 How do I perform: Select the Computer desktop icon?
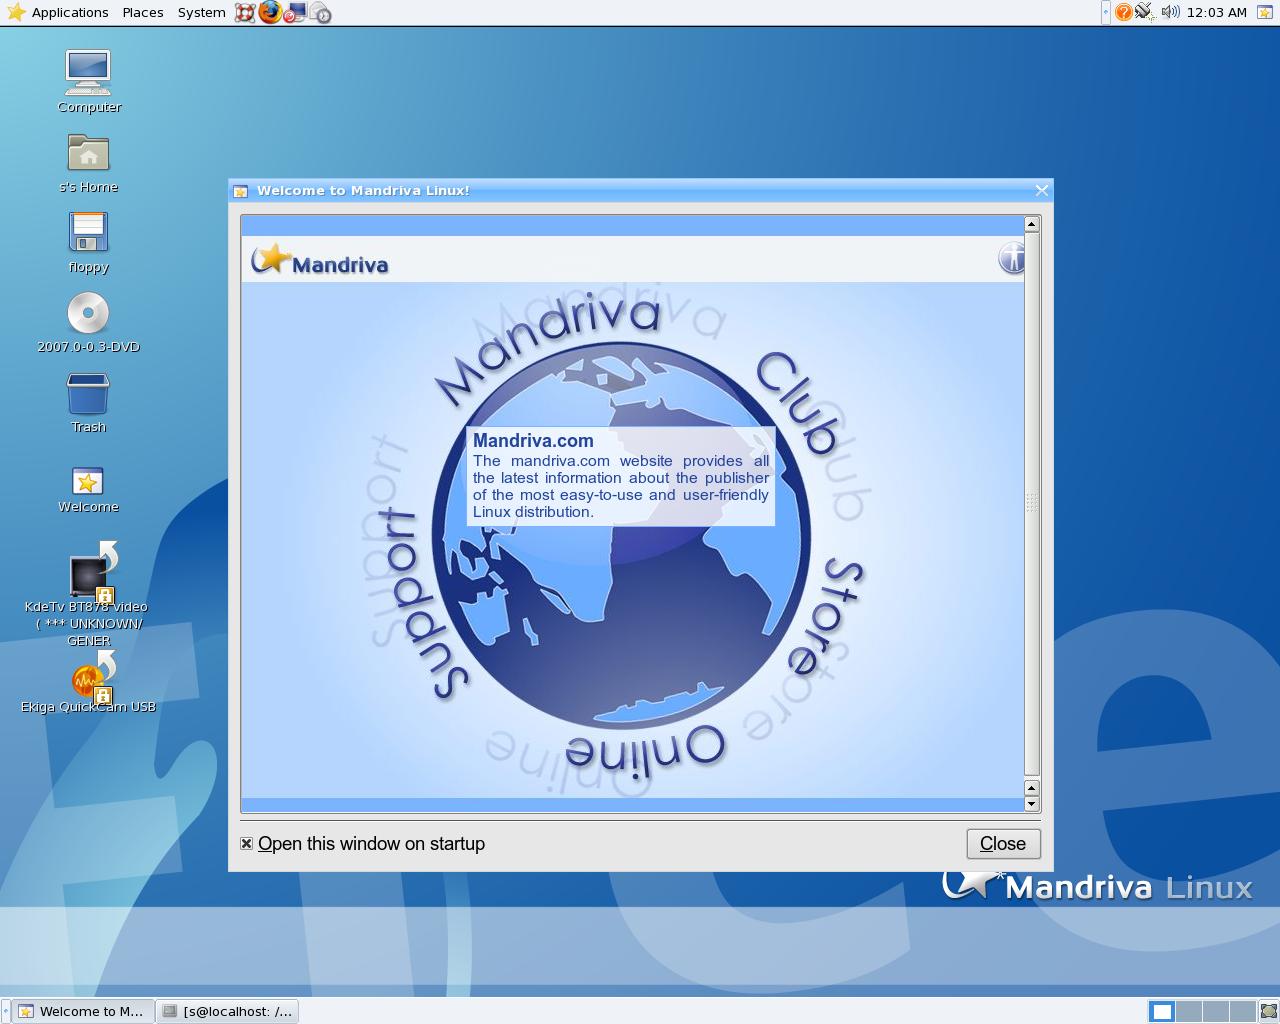tap(88, 82)
